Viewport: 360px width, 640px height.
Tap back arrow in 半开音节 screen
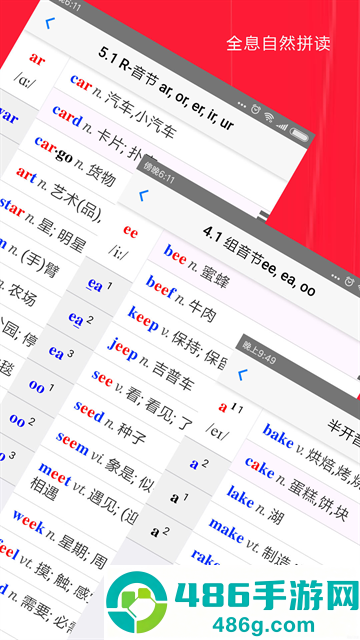point(242,374)
